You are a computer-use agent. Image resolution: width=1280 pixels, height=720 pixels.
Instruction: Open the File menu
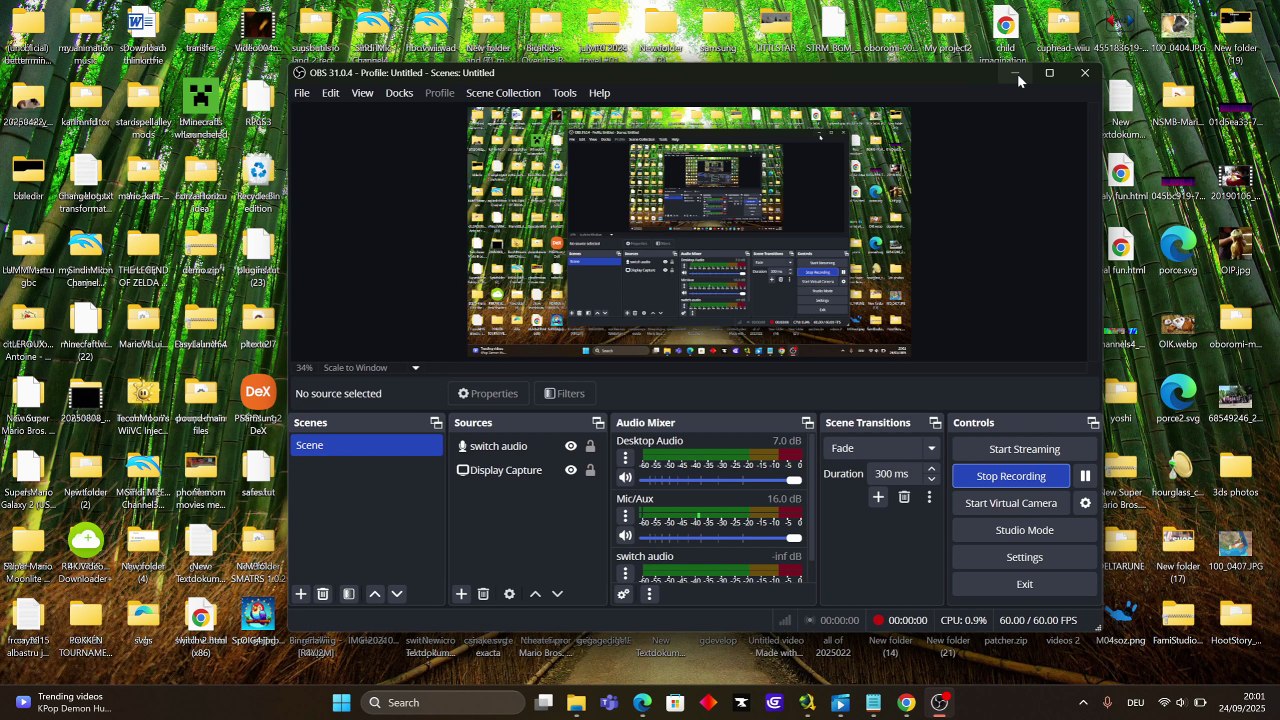pyautogui.click(x=301, y=93)
